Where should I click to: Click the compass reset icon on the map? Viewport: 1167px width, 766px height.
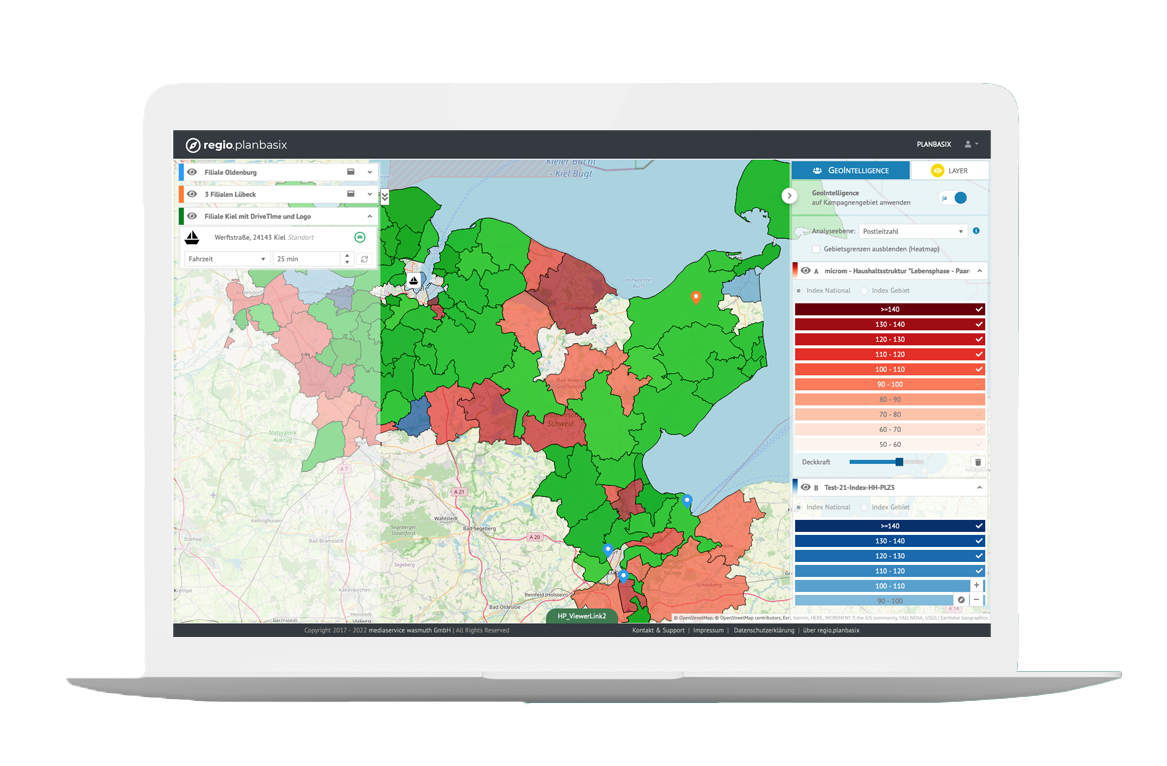pyautogui.click(x=960, y=600)
